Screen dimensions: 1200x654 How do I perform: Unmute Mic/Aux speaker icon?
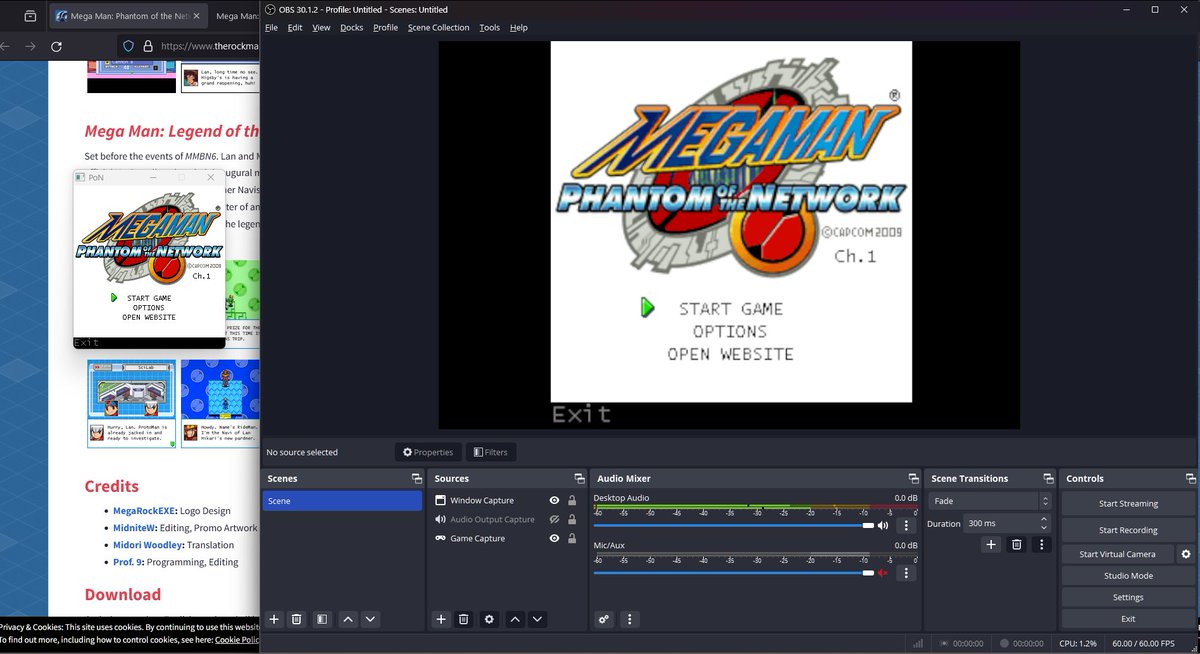[x=883, y=573]
